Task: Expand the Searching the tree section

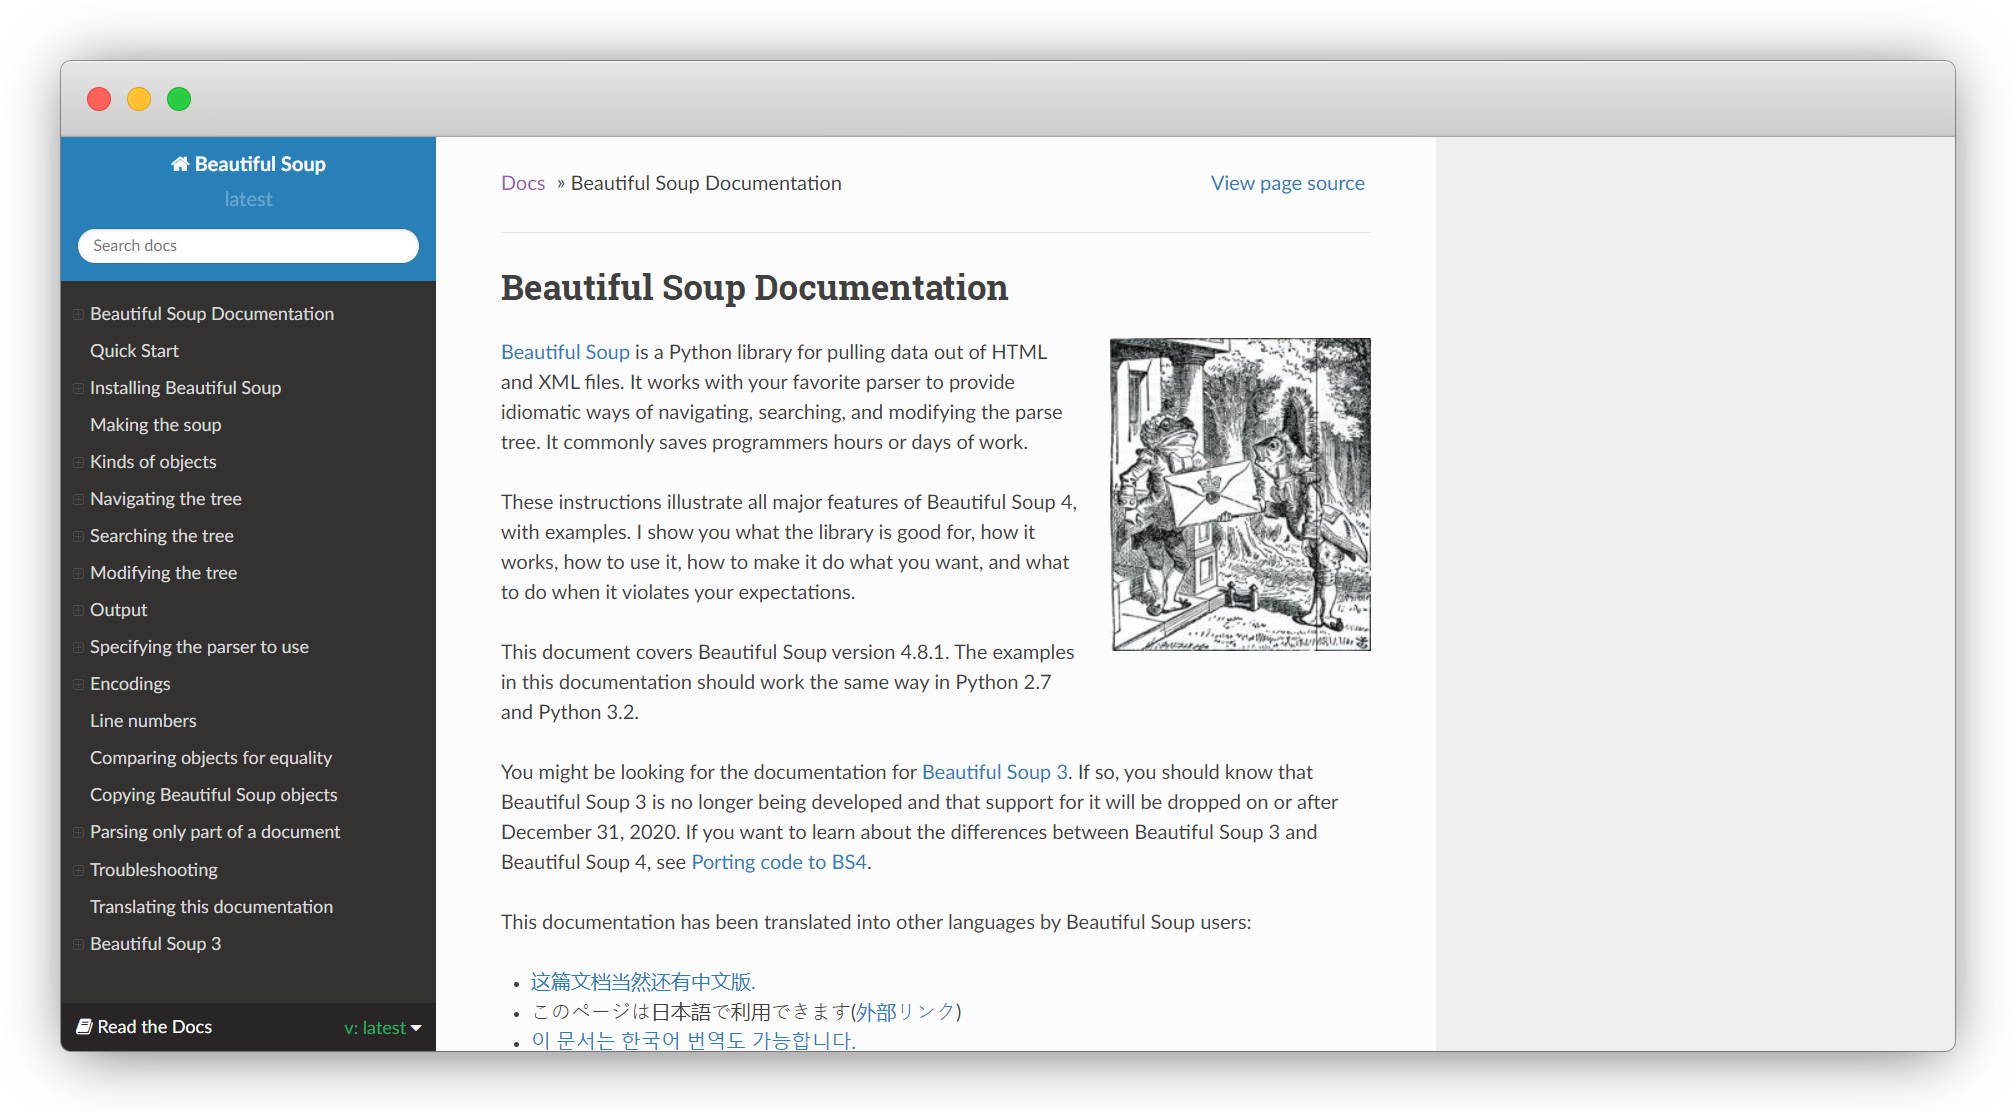Action: [x=78, y=536]
